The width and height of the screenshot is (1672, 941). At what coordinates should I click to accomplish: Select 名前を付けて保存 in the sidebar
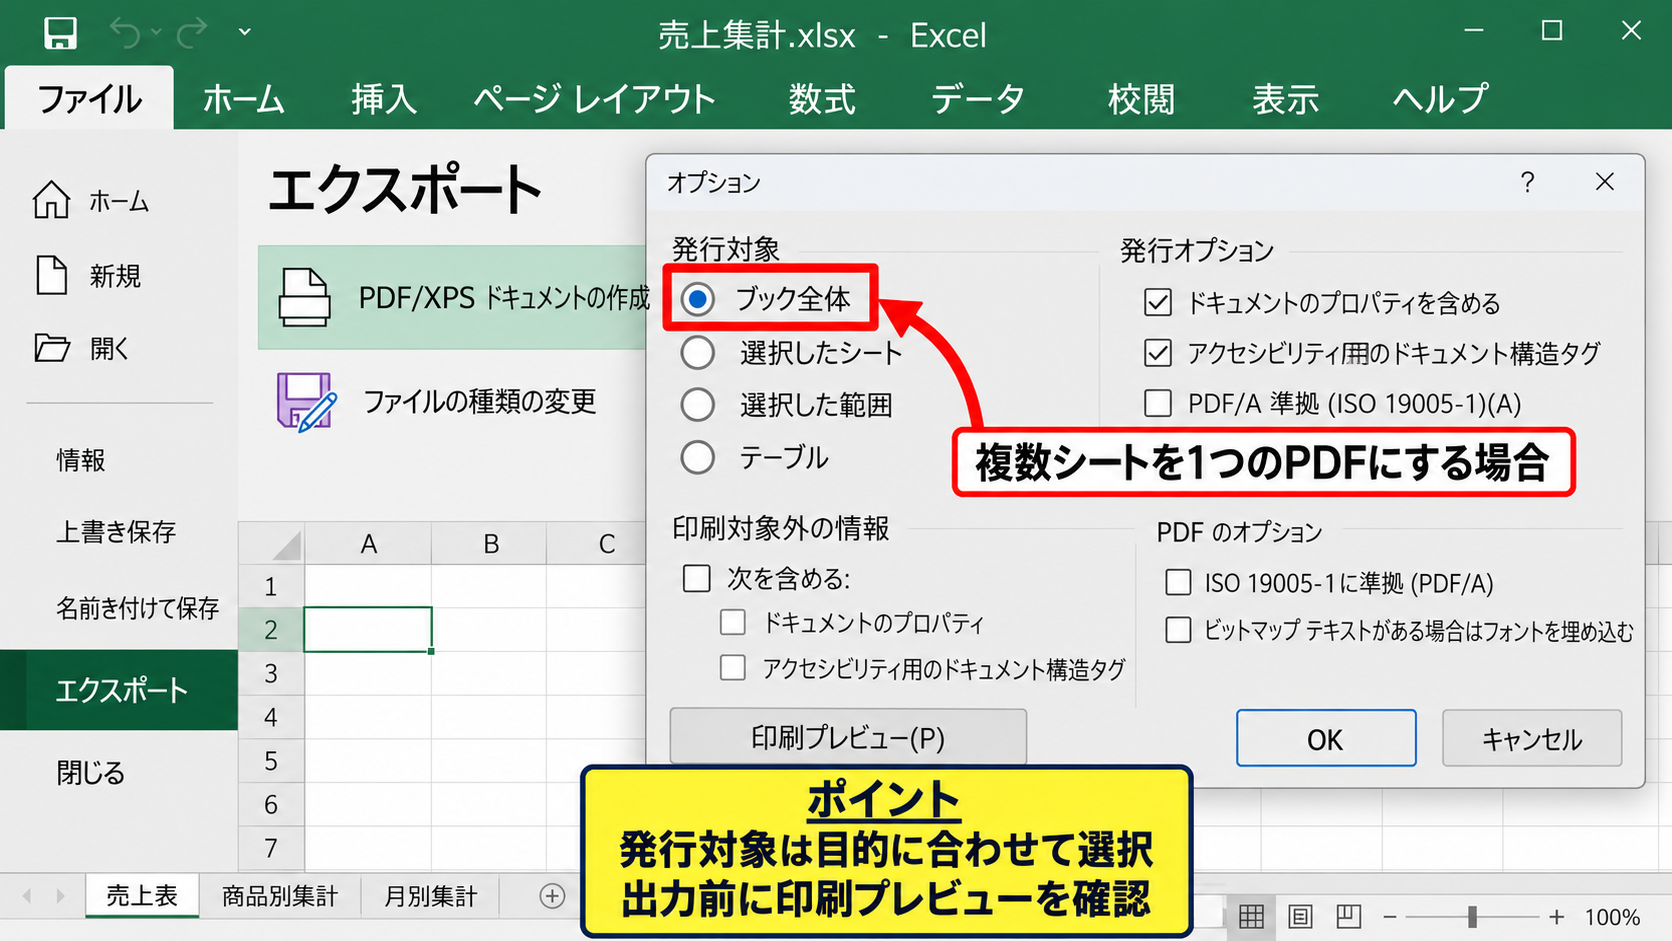(137, 607)
